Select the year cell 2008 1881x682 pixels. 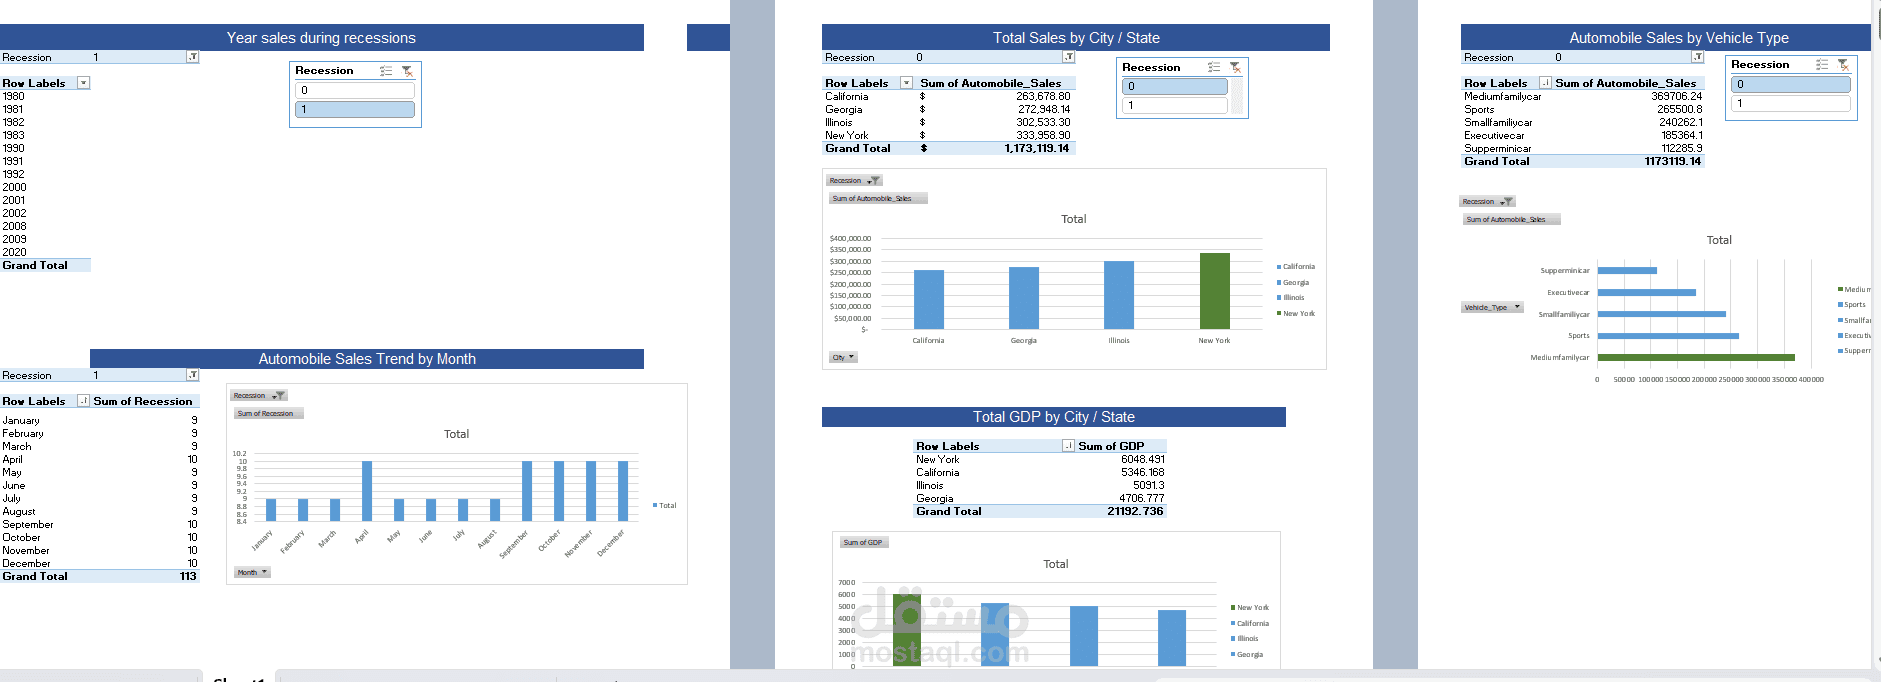pyautogui.click(x=15, y=226)
